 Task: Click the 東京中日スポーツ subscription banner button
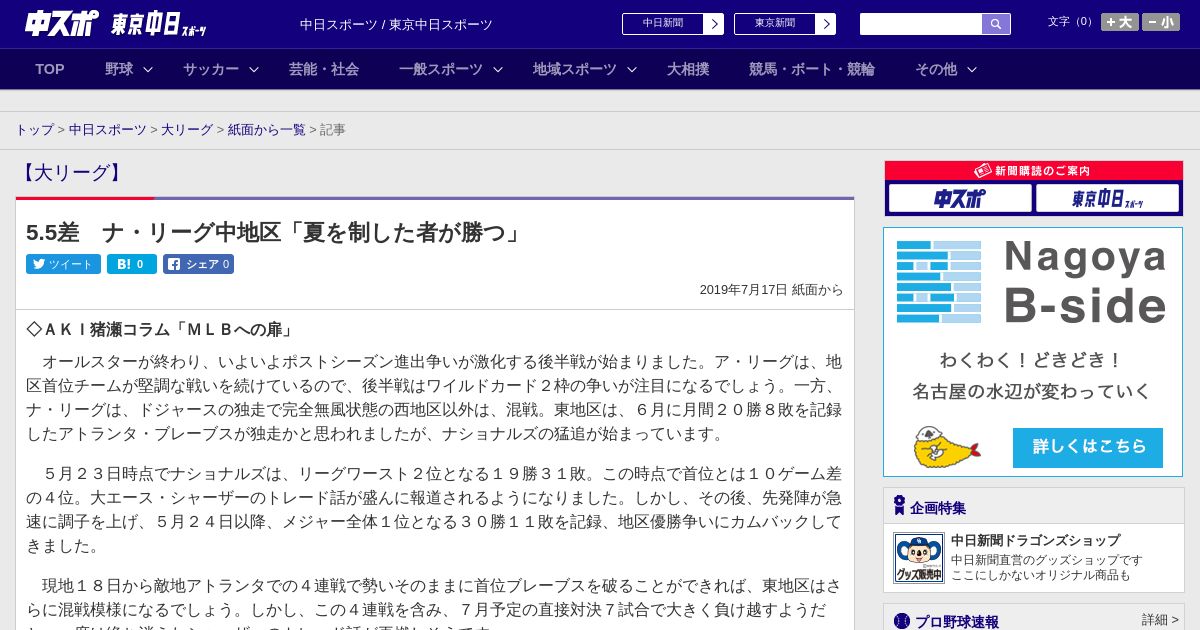tap(1107, 198)
